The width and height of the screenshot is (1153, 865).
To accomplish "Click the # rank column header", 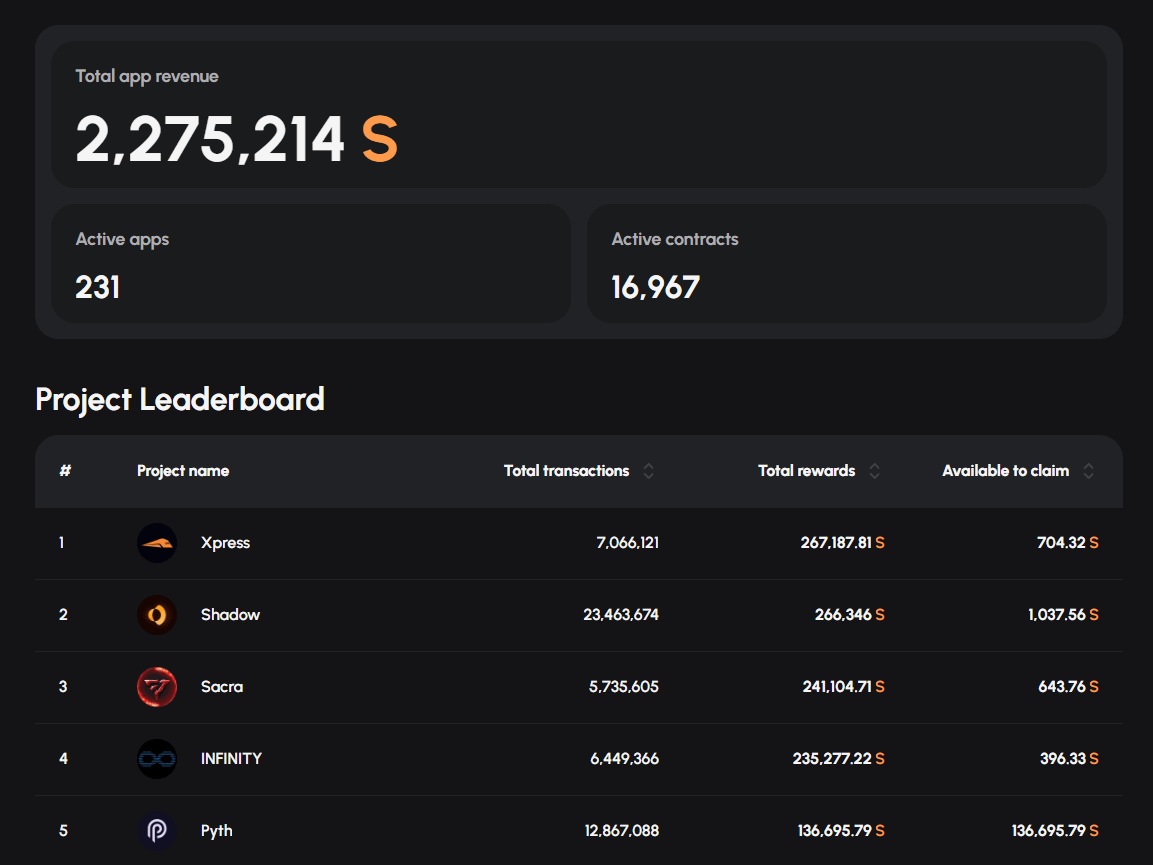I will point(65,471).
